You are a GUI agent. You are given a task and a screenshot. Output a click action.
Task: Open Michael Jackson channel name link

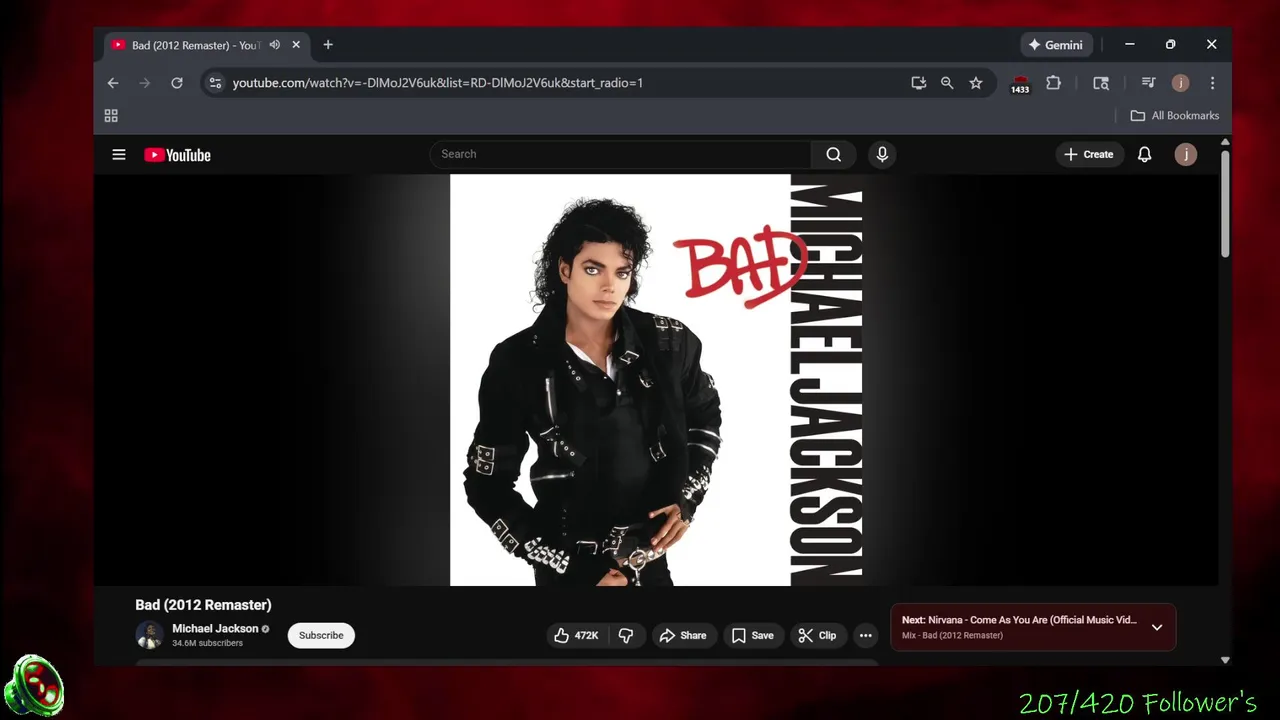pyautogui.click(x=215, y=629)
